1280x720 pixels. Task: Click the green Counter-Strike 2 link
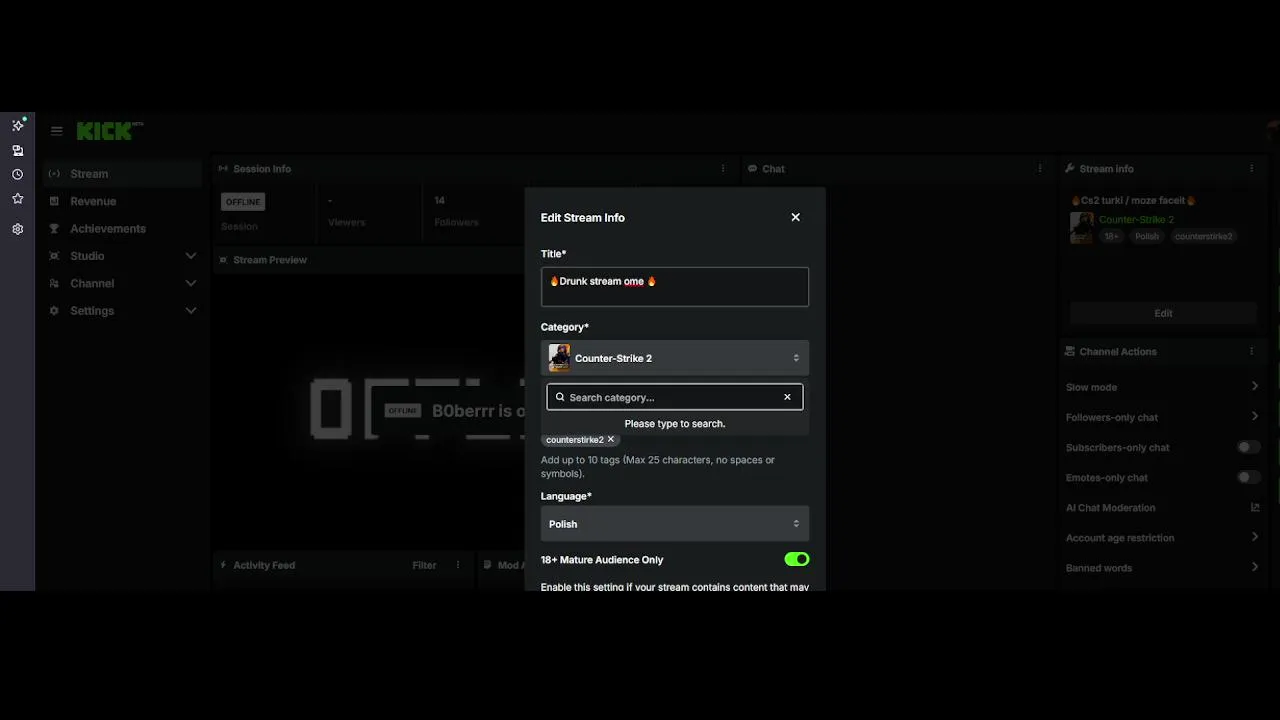tap(1136, 219)
